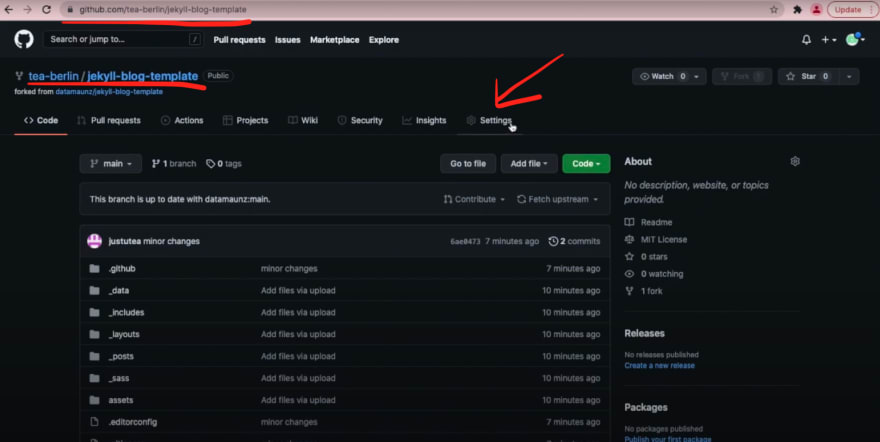Bookmark page with the star icon
The height and width of the screenshot is (442, 880).
point(774,10)
